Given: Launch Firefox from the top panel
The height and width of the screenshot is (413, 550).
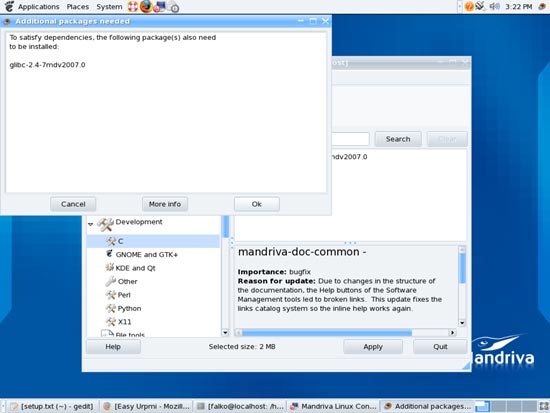Looking at the screenshot, I should pos(146,6).
